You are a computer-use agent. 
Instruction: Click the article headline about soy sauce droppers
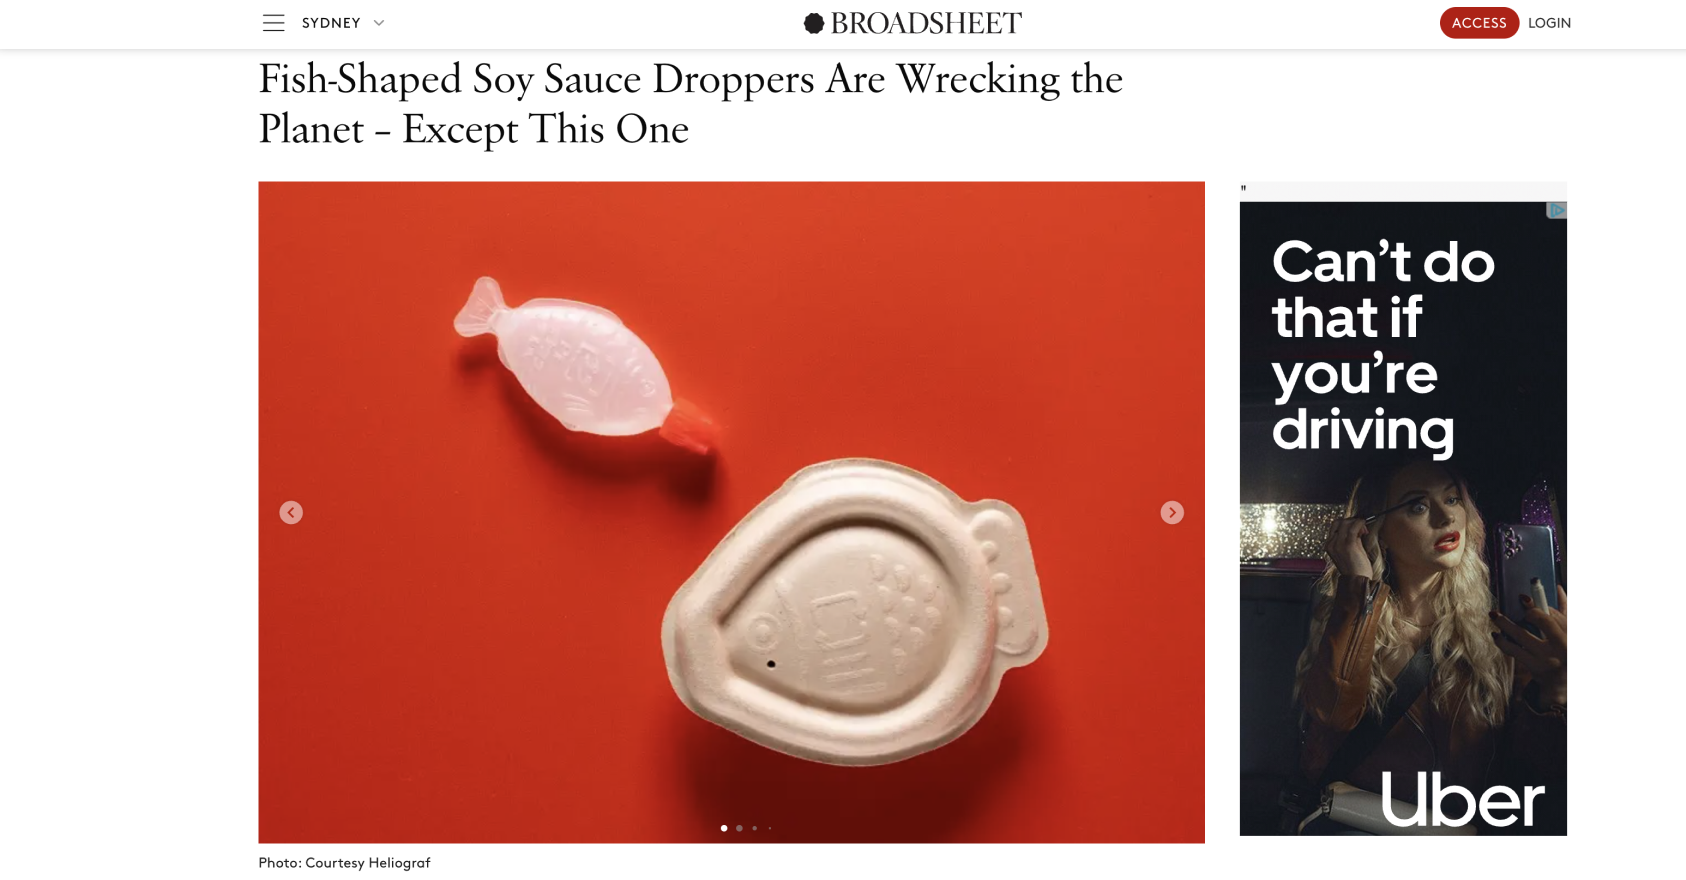(690, 104)
